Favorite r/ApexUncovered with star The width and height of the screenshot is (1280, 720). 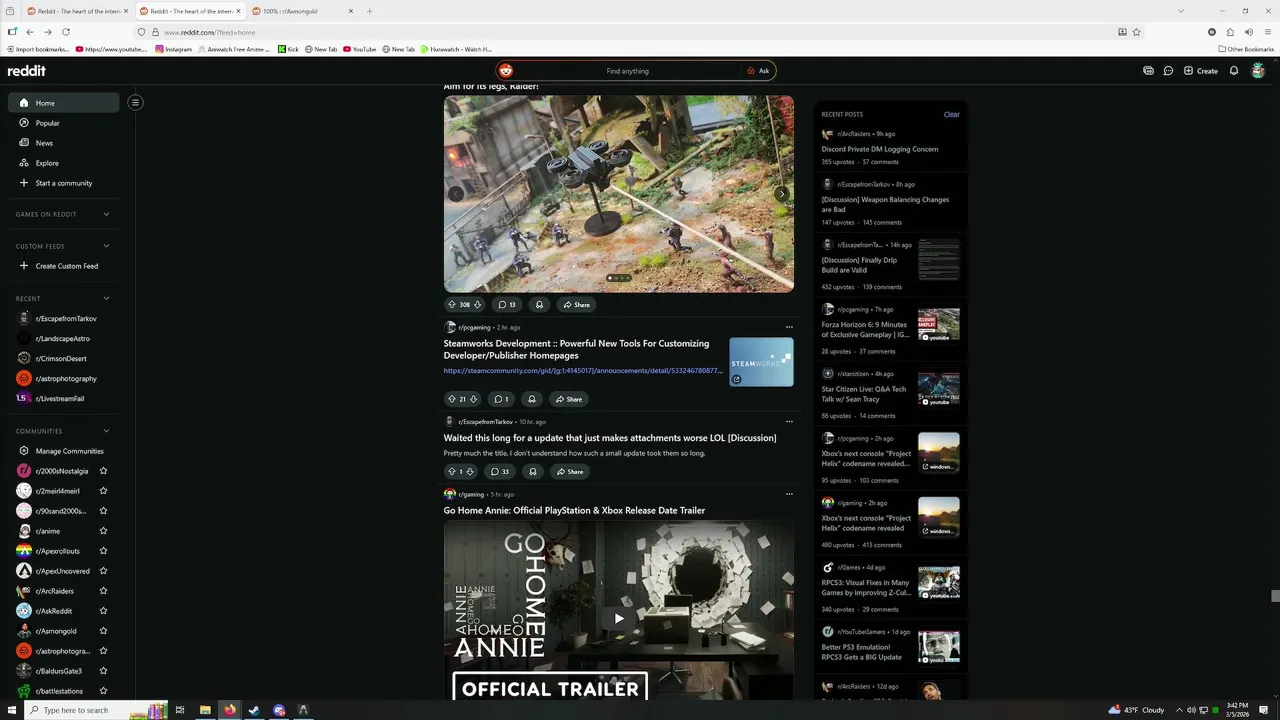point(103,571)
